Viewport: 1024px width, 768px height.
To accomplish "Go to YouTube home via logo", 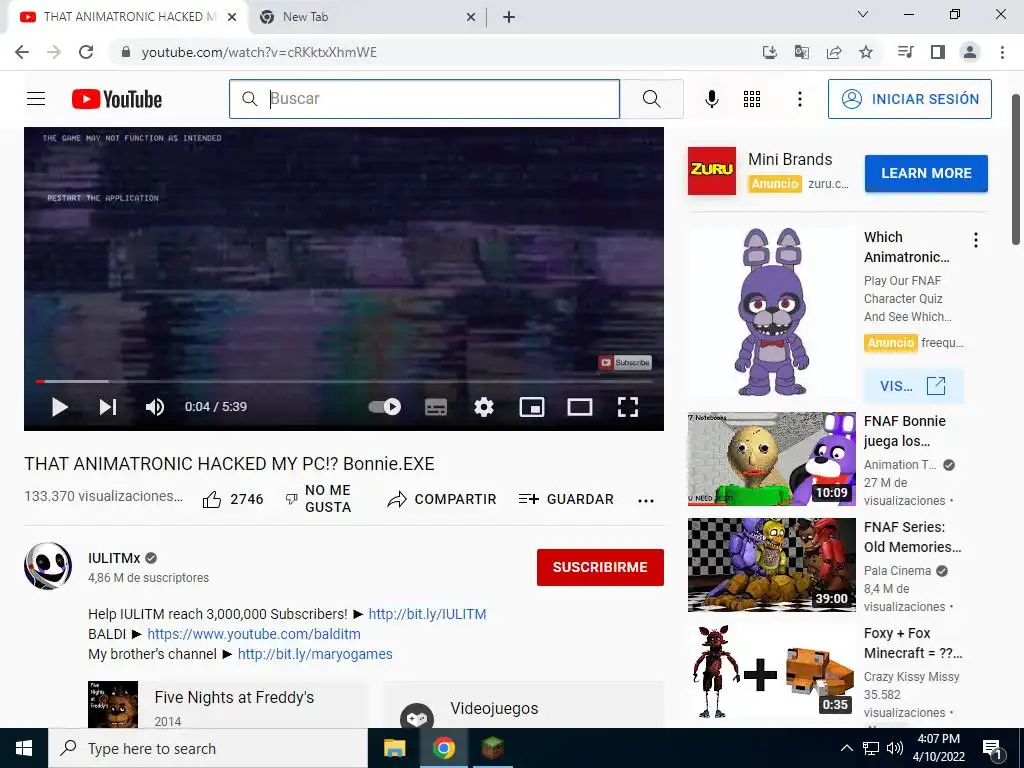I will pyautogui.click(x=117, y=99).
